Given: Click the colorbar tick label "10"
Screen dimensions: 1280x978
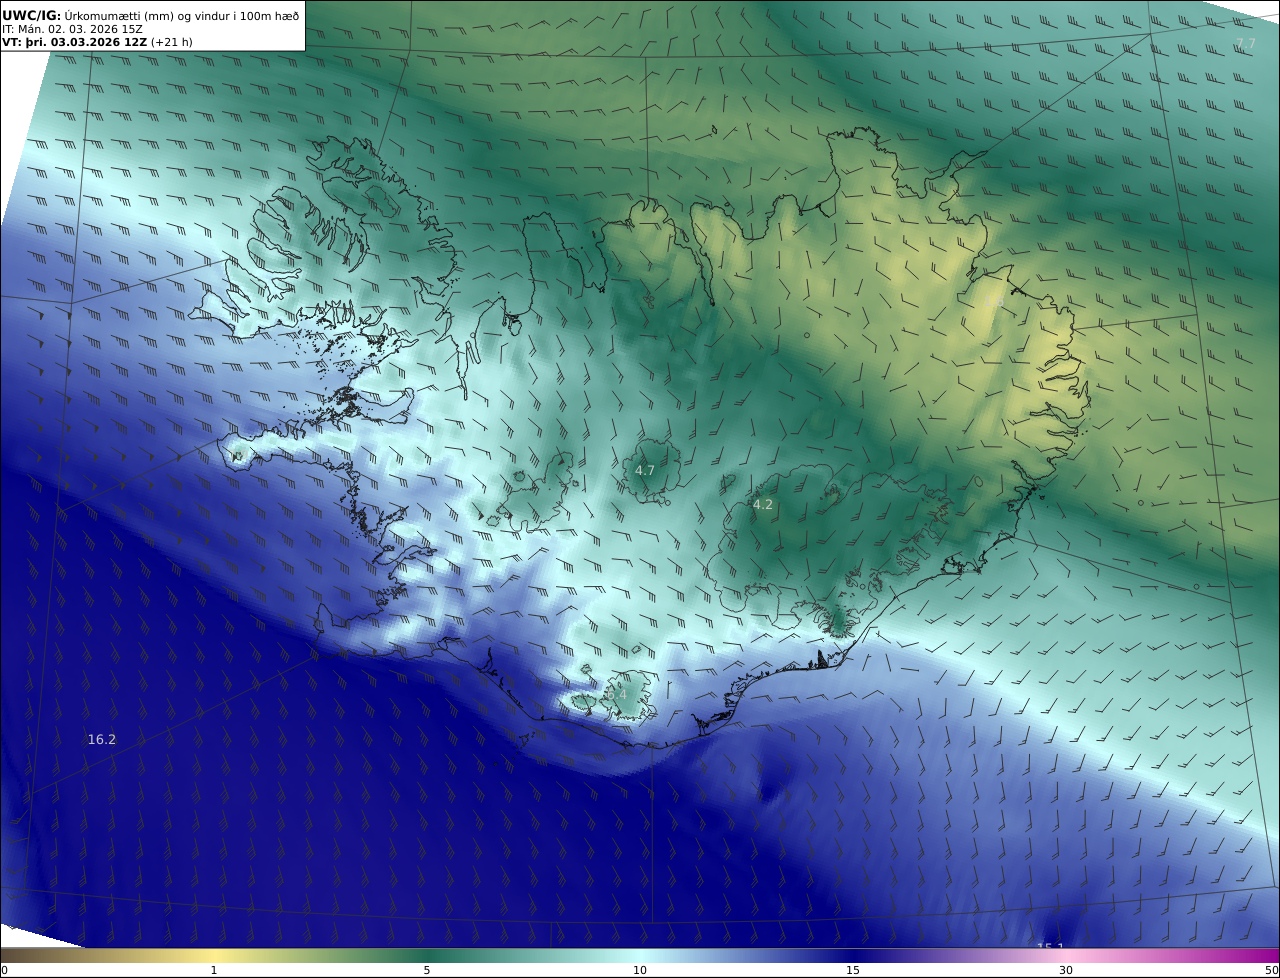Looking at the screenshot, I should (640, 970).
